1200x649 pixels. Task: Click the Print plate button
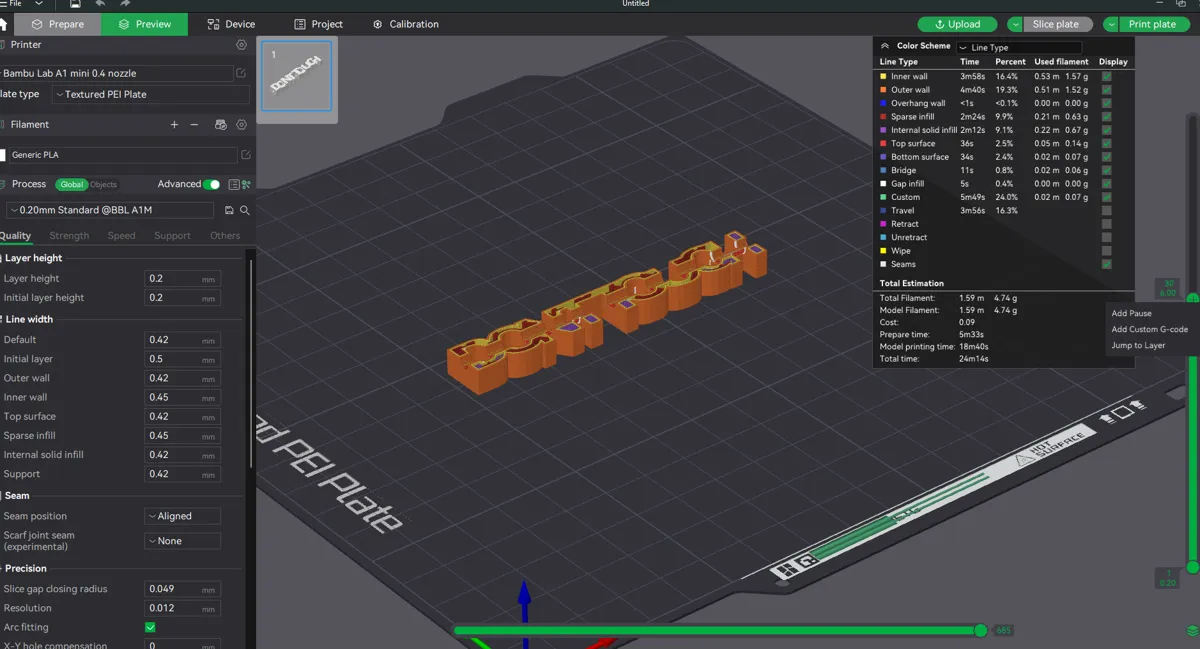click(x=1152, y=24)
